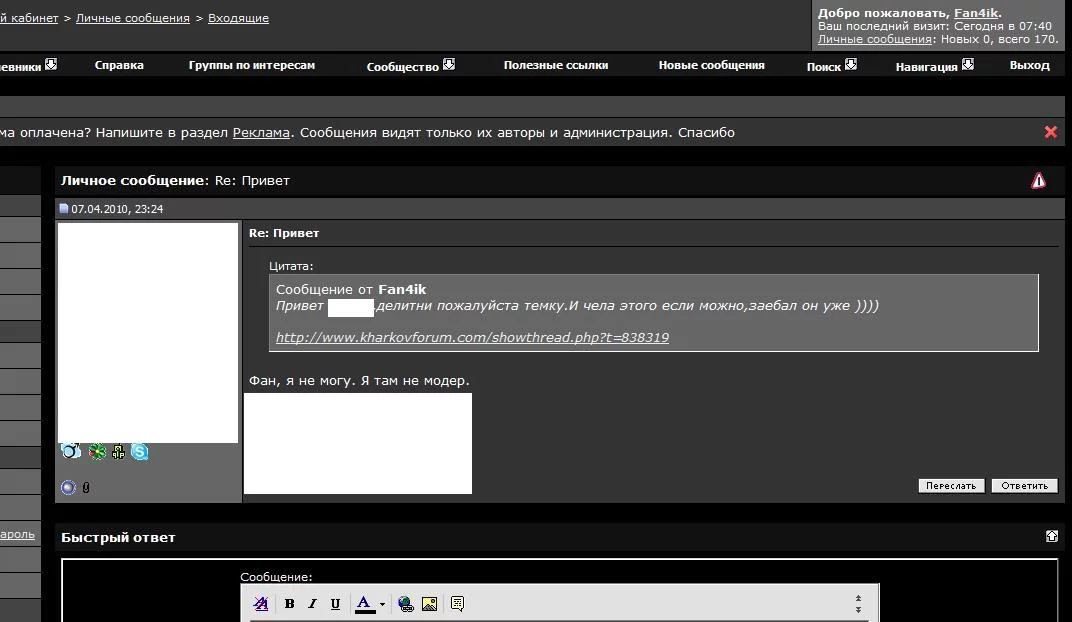Viewport: 1072px width, 622px height.
Task: Click the Insert Link globe icon
Action: tap(406, 604)
